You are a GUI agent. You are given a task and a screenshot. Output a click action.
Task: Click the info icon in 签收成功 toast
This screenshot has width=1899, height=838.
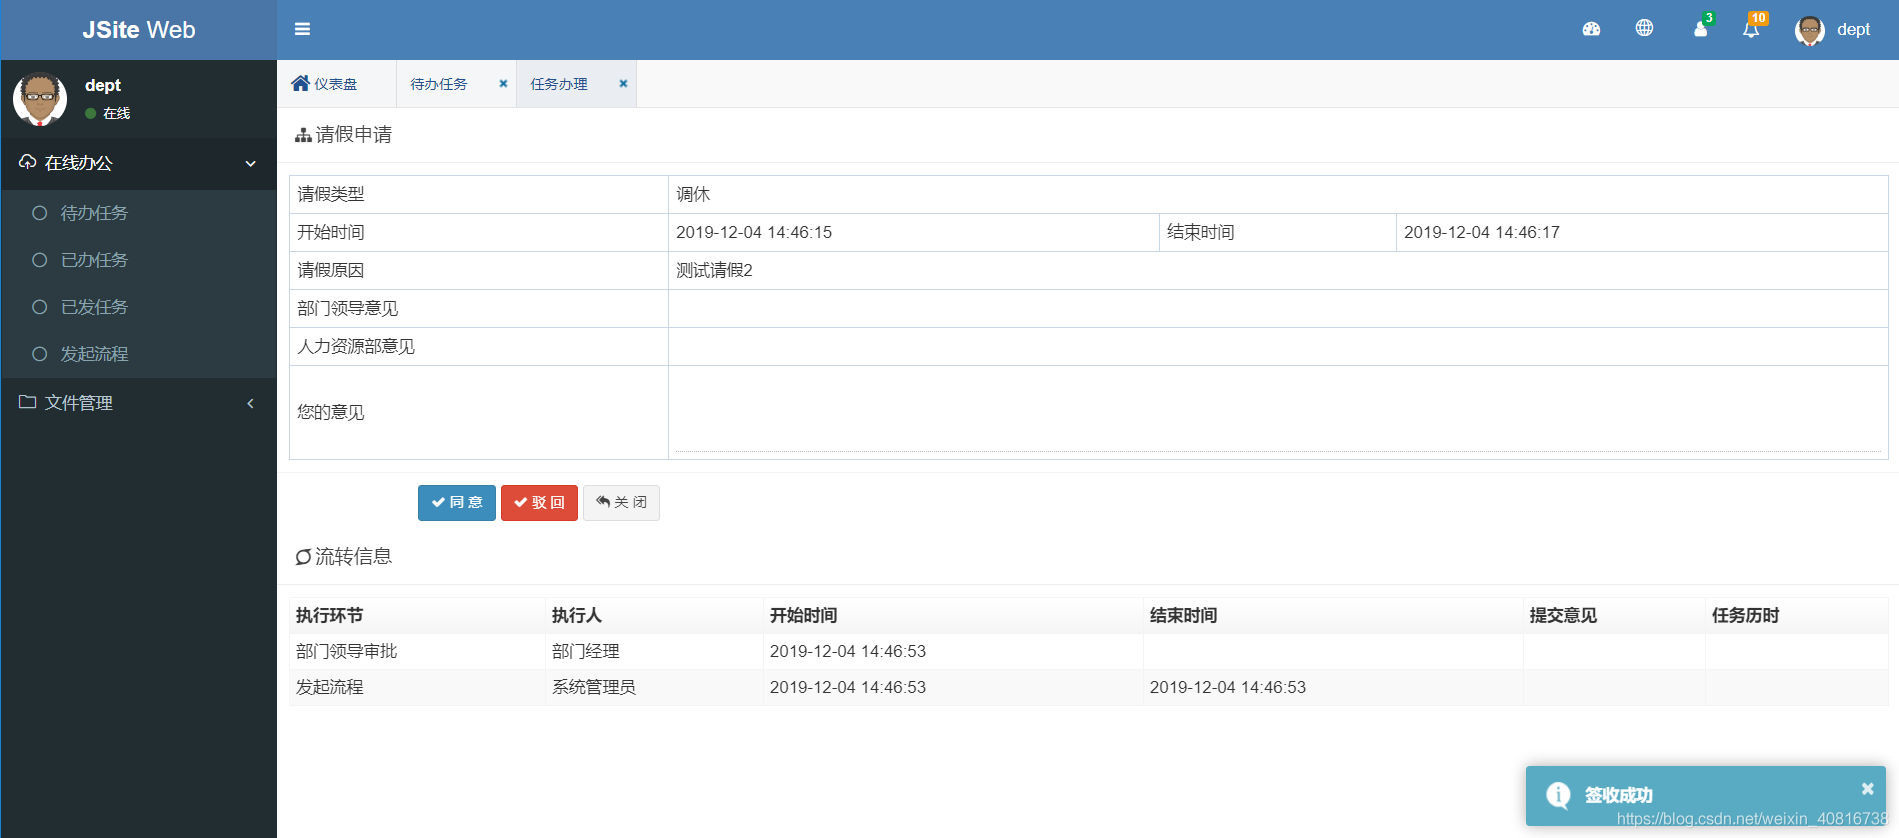[x=1558, y=795]
